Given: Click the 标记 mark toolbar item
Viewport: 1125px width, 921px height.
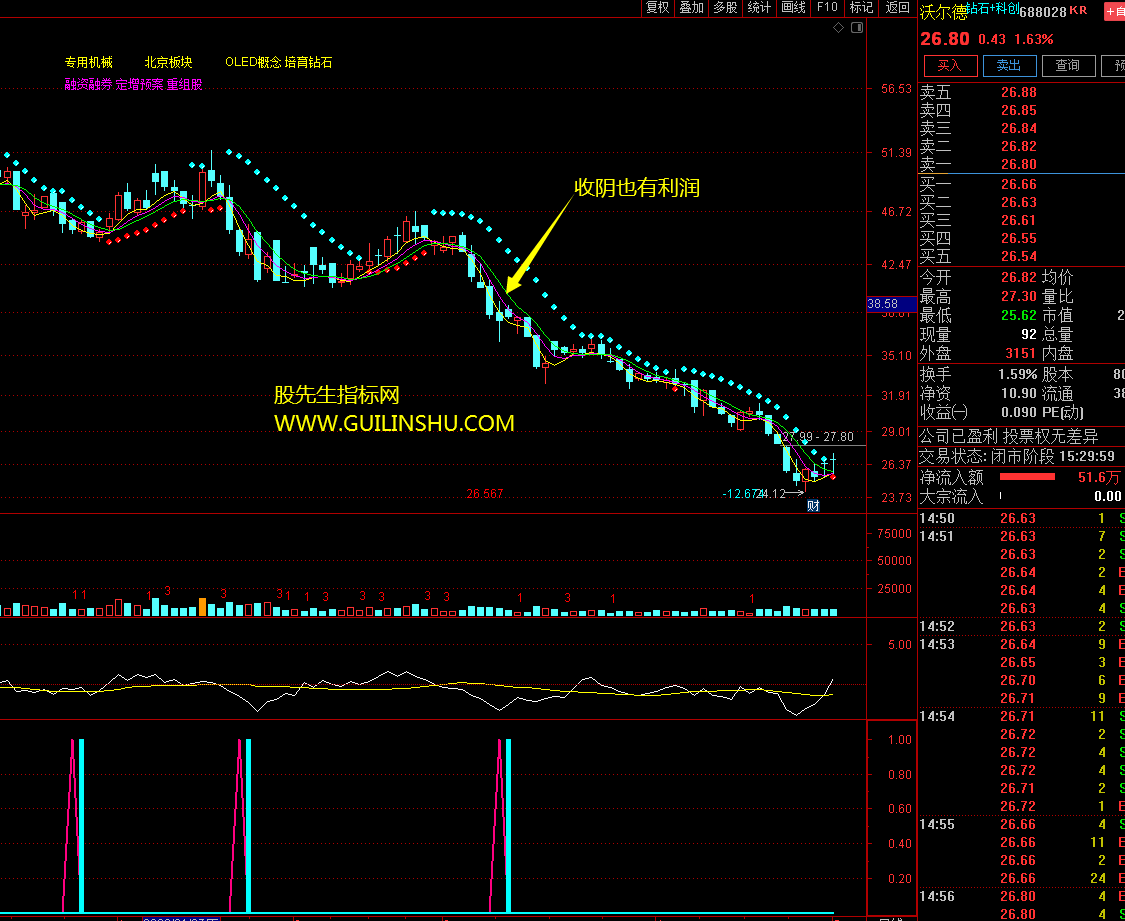Looking at the screenshot, I should [861, 8].
